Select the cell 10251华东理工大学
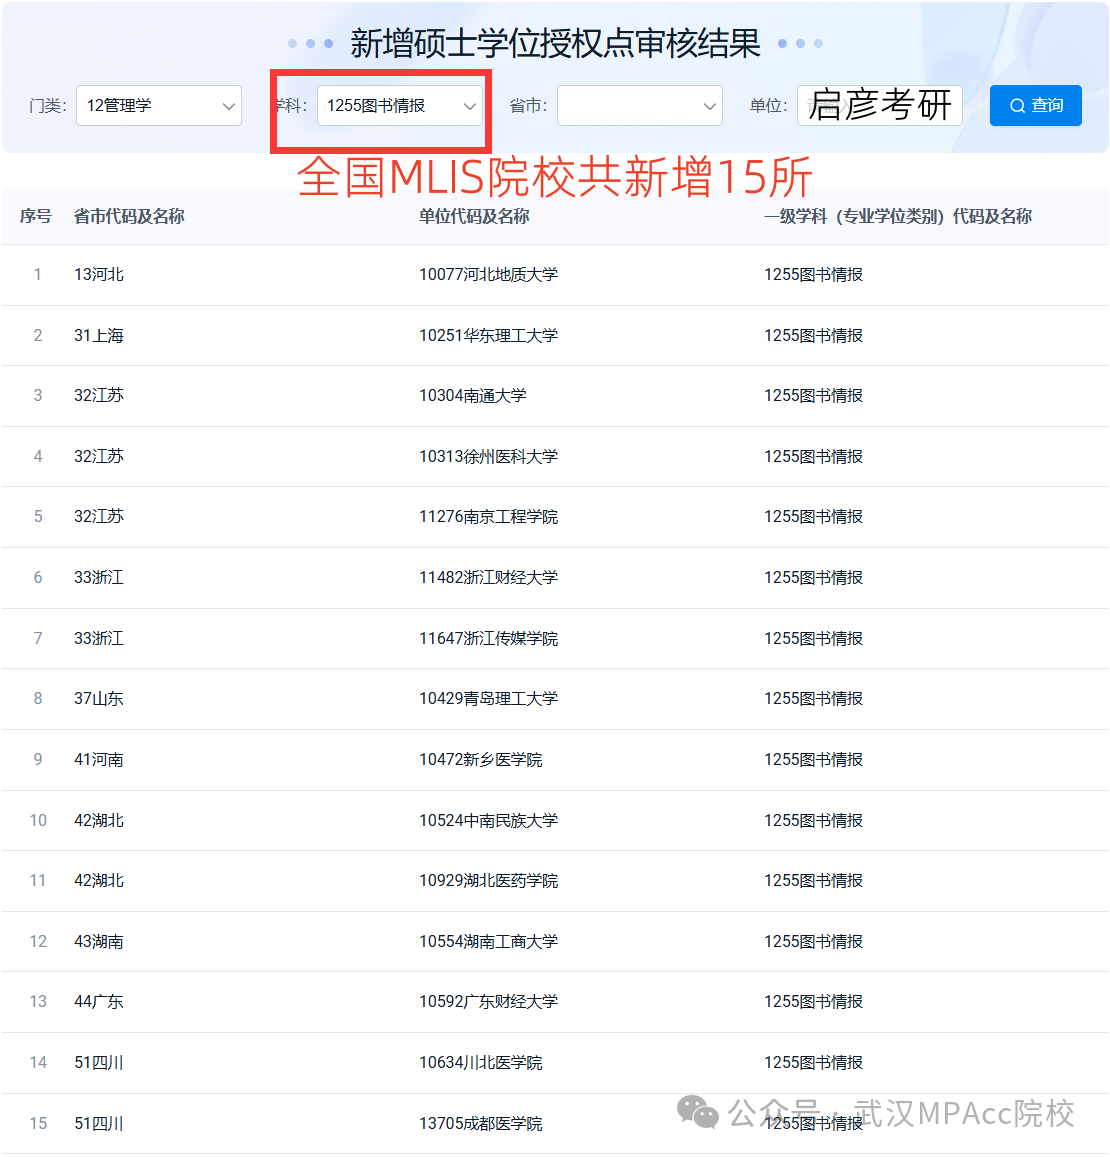The height and width of the screenshot is (1157, 1110). 489,335
